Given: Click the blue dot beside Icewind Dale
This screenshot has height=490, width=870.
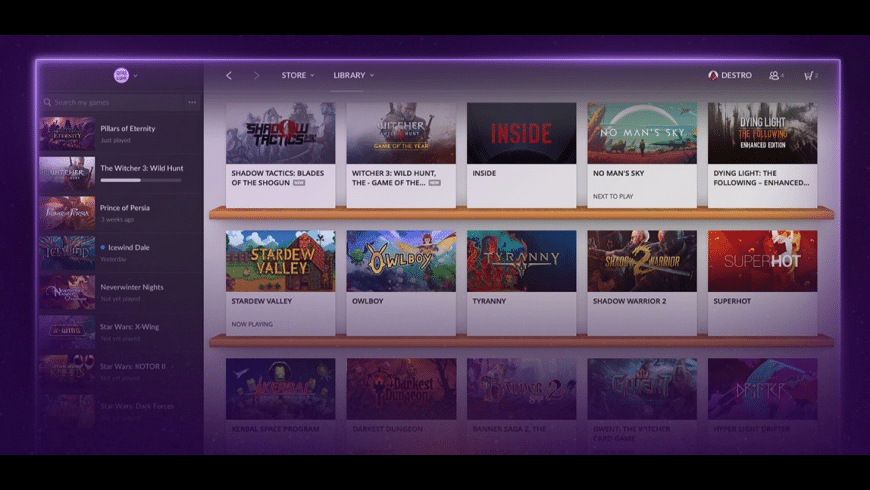Looking at the screenshot, I should point(103,247).
